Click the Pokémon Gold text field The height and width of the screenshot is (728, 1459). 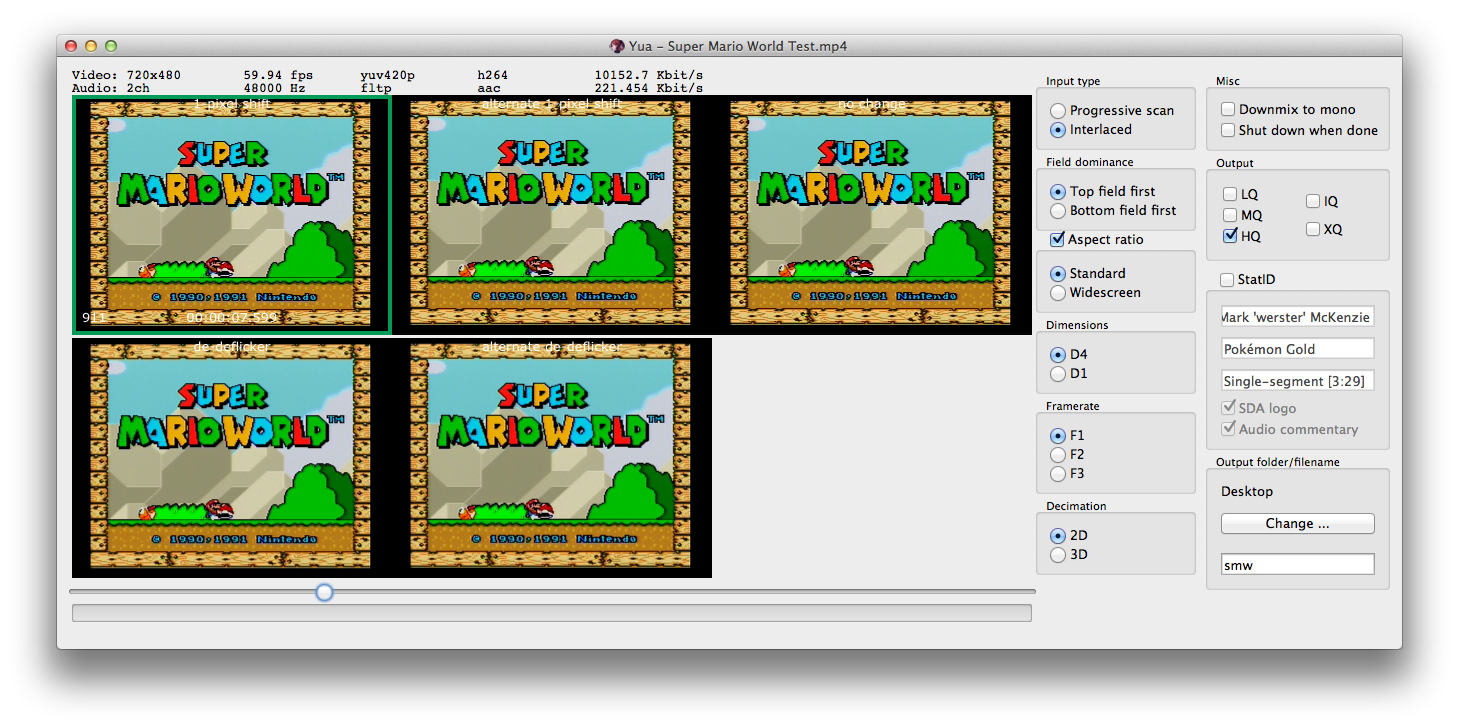[x=1297, y=349]
